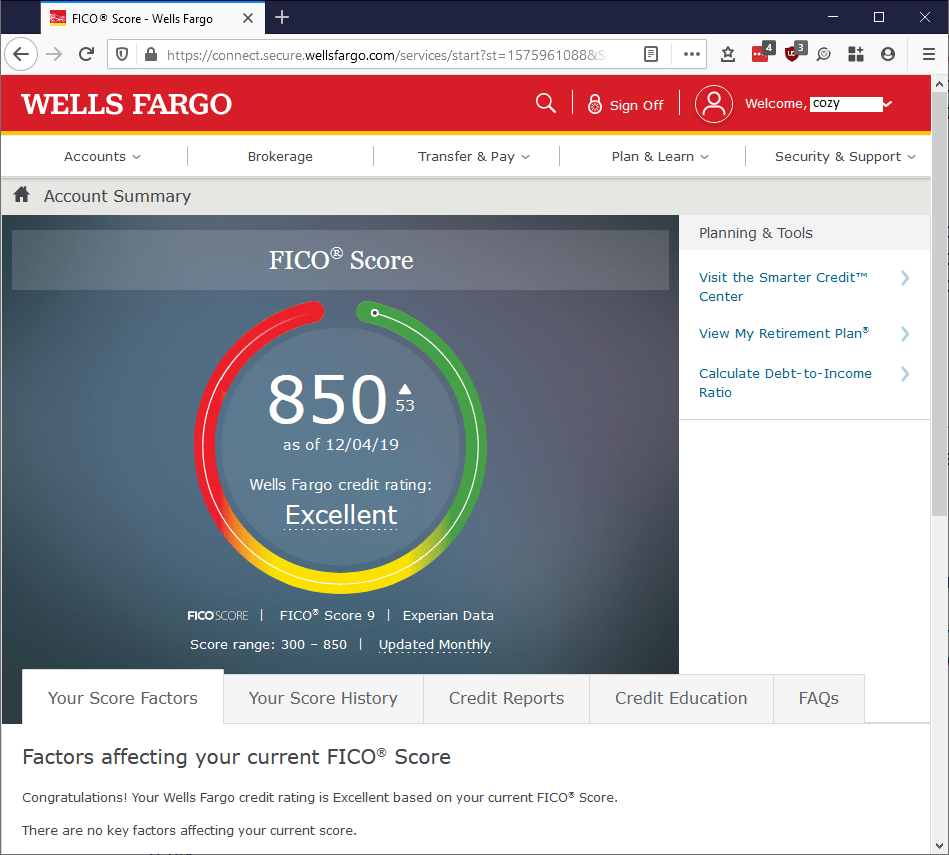Open the tracking protection shield icon

pyautogui.click(x=122, y=55)
